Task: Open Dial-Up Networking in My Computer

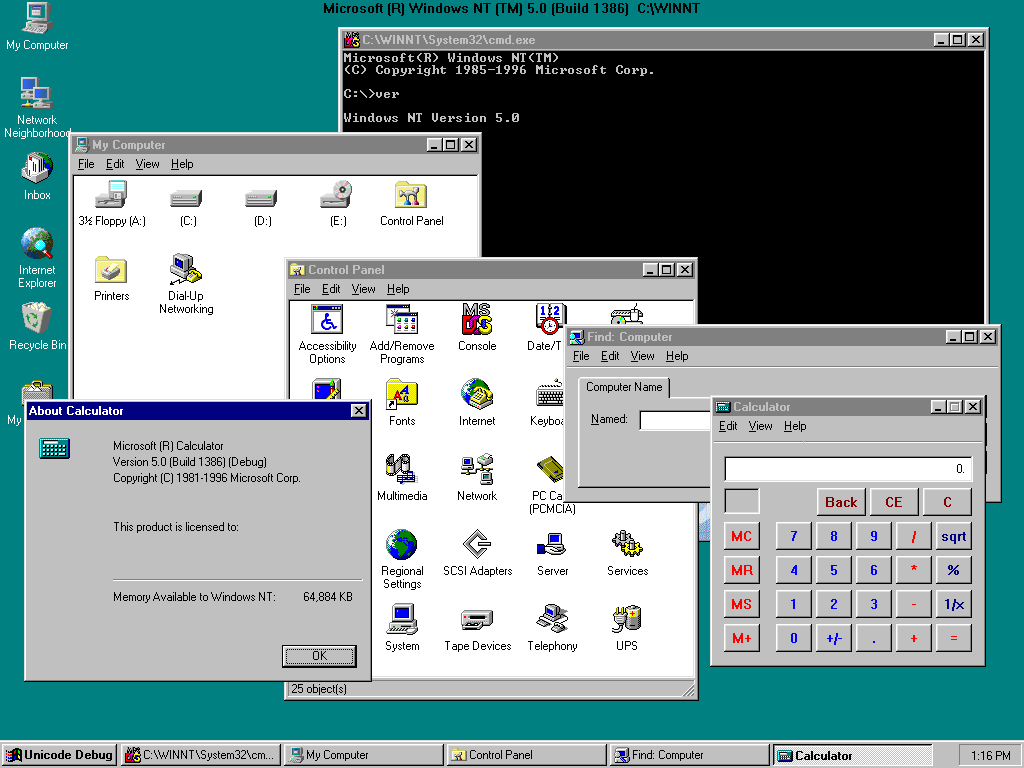Action: (186, 268)
